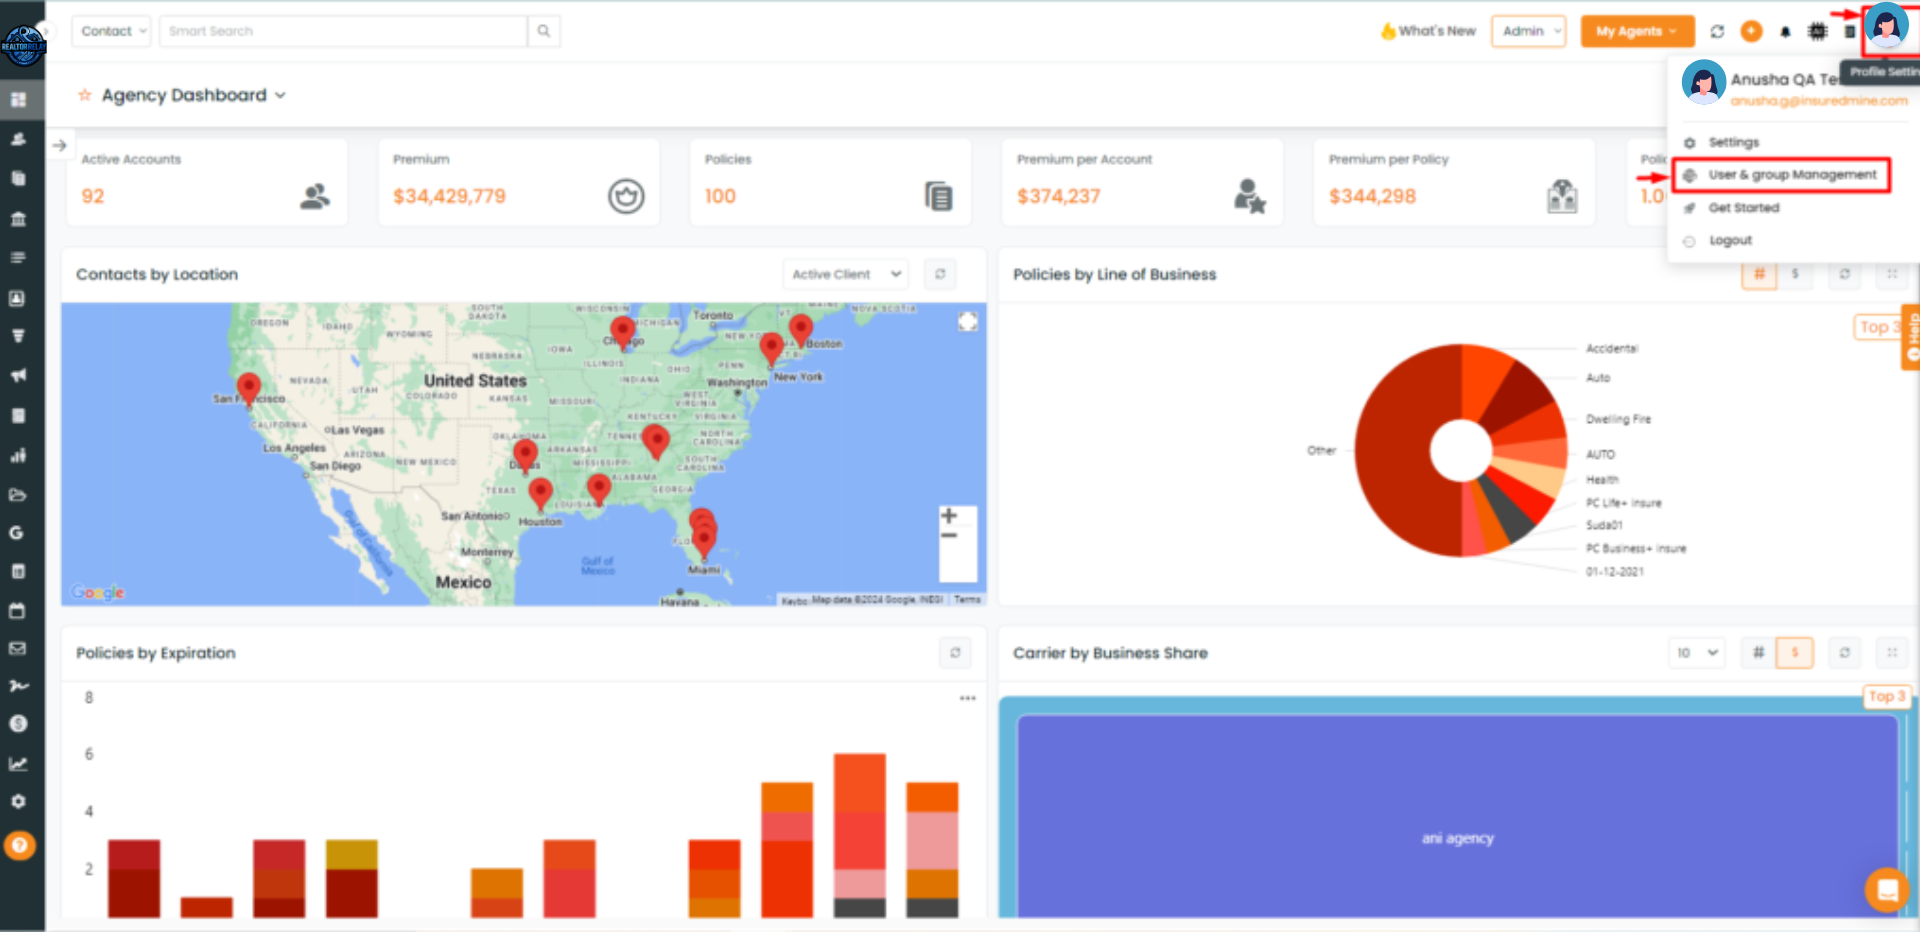Select the hash view toggle on Line of Business chart
This screenshot has height=932, width=1920.
point(1757,273)
